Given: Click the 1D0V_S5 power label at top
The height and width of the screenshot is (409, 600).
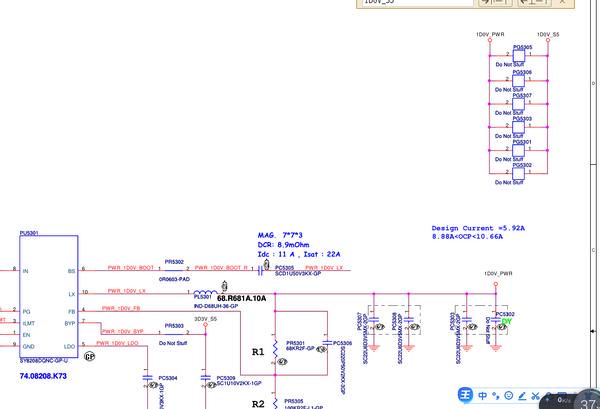Looking at the screenshot, I should tap(548, 34).
